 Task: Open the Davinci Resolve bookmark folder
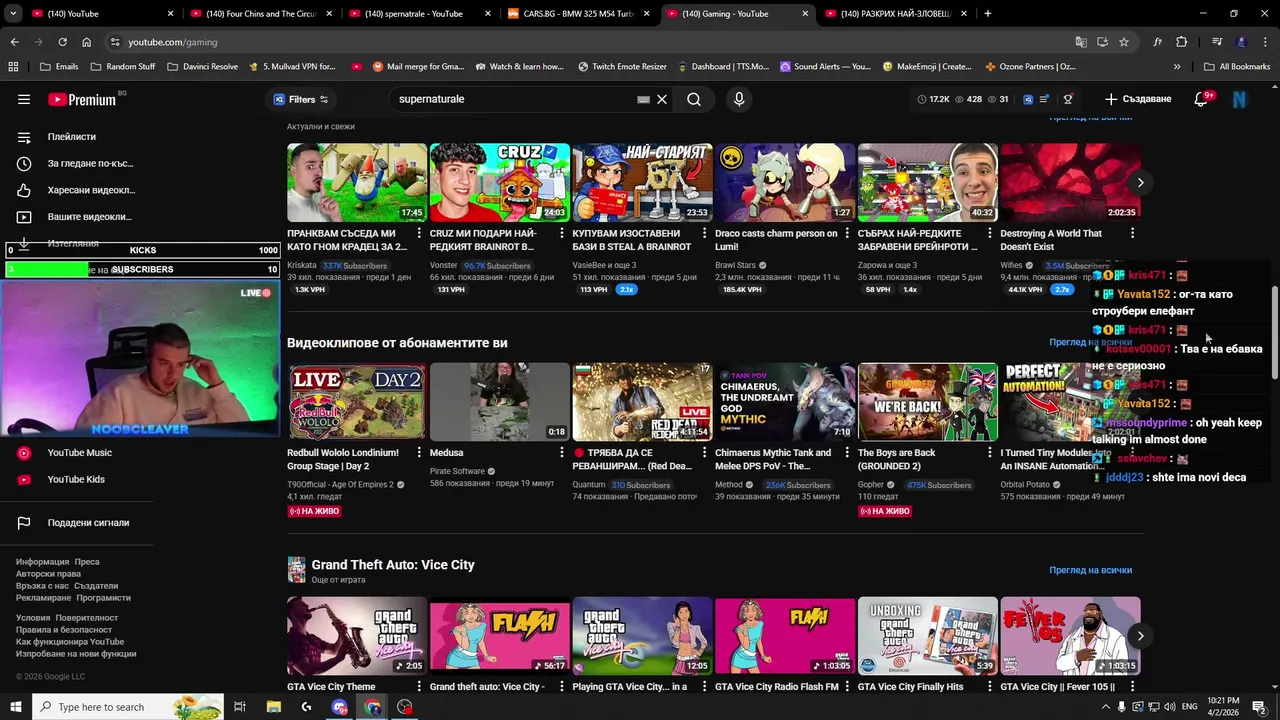(202, 67)
